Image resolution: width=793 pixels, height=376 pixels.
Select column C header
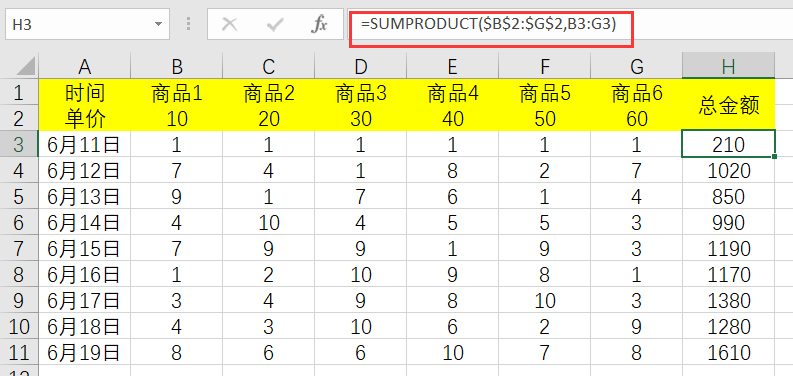pos(269,66)
